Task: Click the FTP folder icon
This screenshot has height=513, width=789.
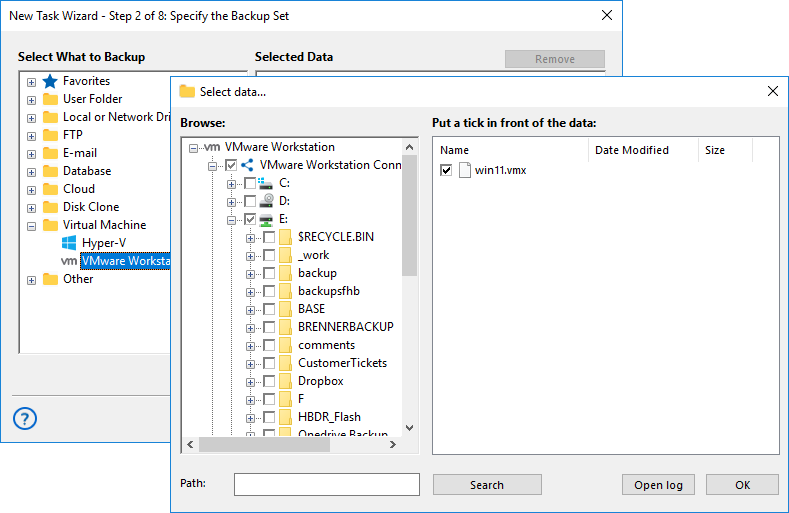Action: [x=50, y=135]
